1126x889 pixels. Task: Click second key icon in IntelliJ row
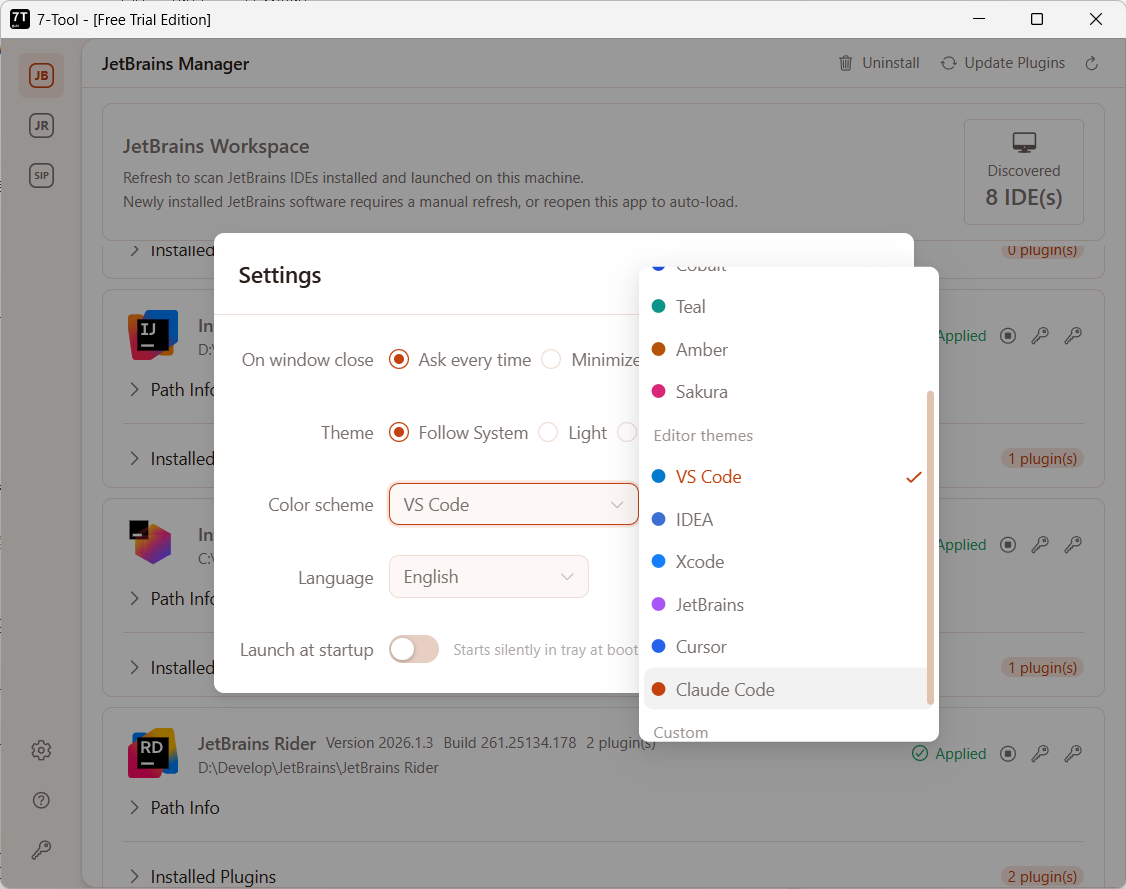pos(1073,335)
